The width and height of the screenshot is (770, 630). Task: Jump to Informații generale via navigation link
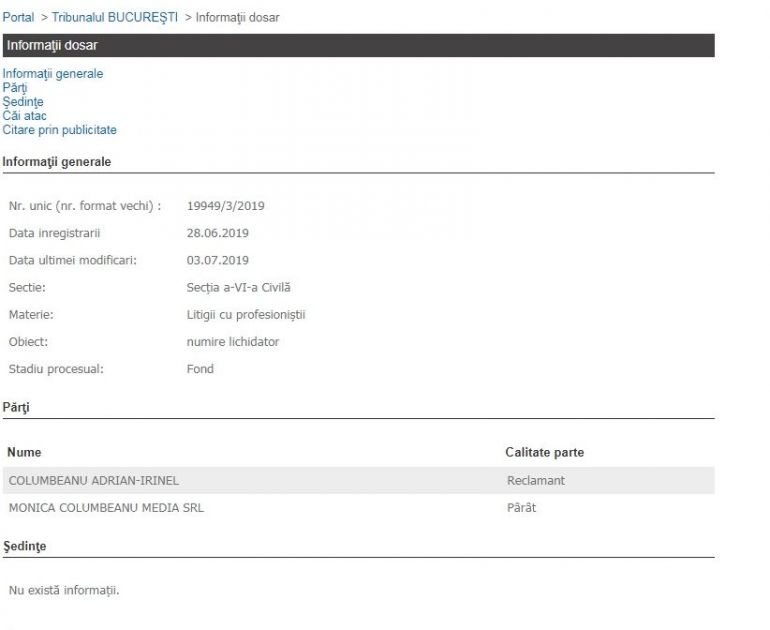(53, 74)
